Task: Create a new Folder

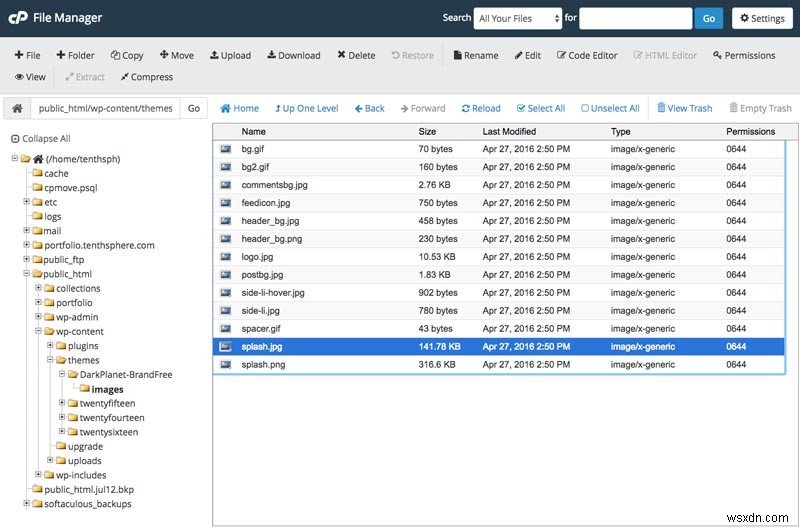Action: coord(75,55)
